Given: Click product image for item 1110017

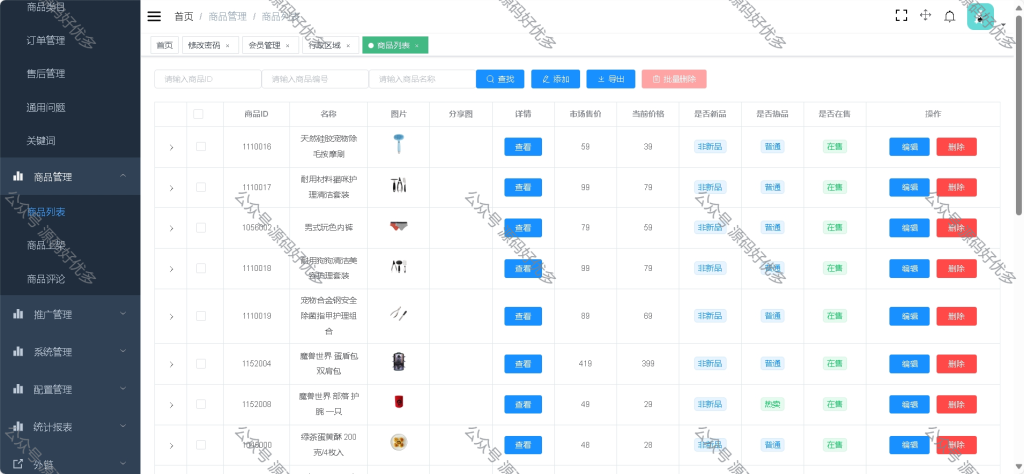Looking at the screenshot, I should (x=398, y=185).
